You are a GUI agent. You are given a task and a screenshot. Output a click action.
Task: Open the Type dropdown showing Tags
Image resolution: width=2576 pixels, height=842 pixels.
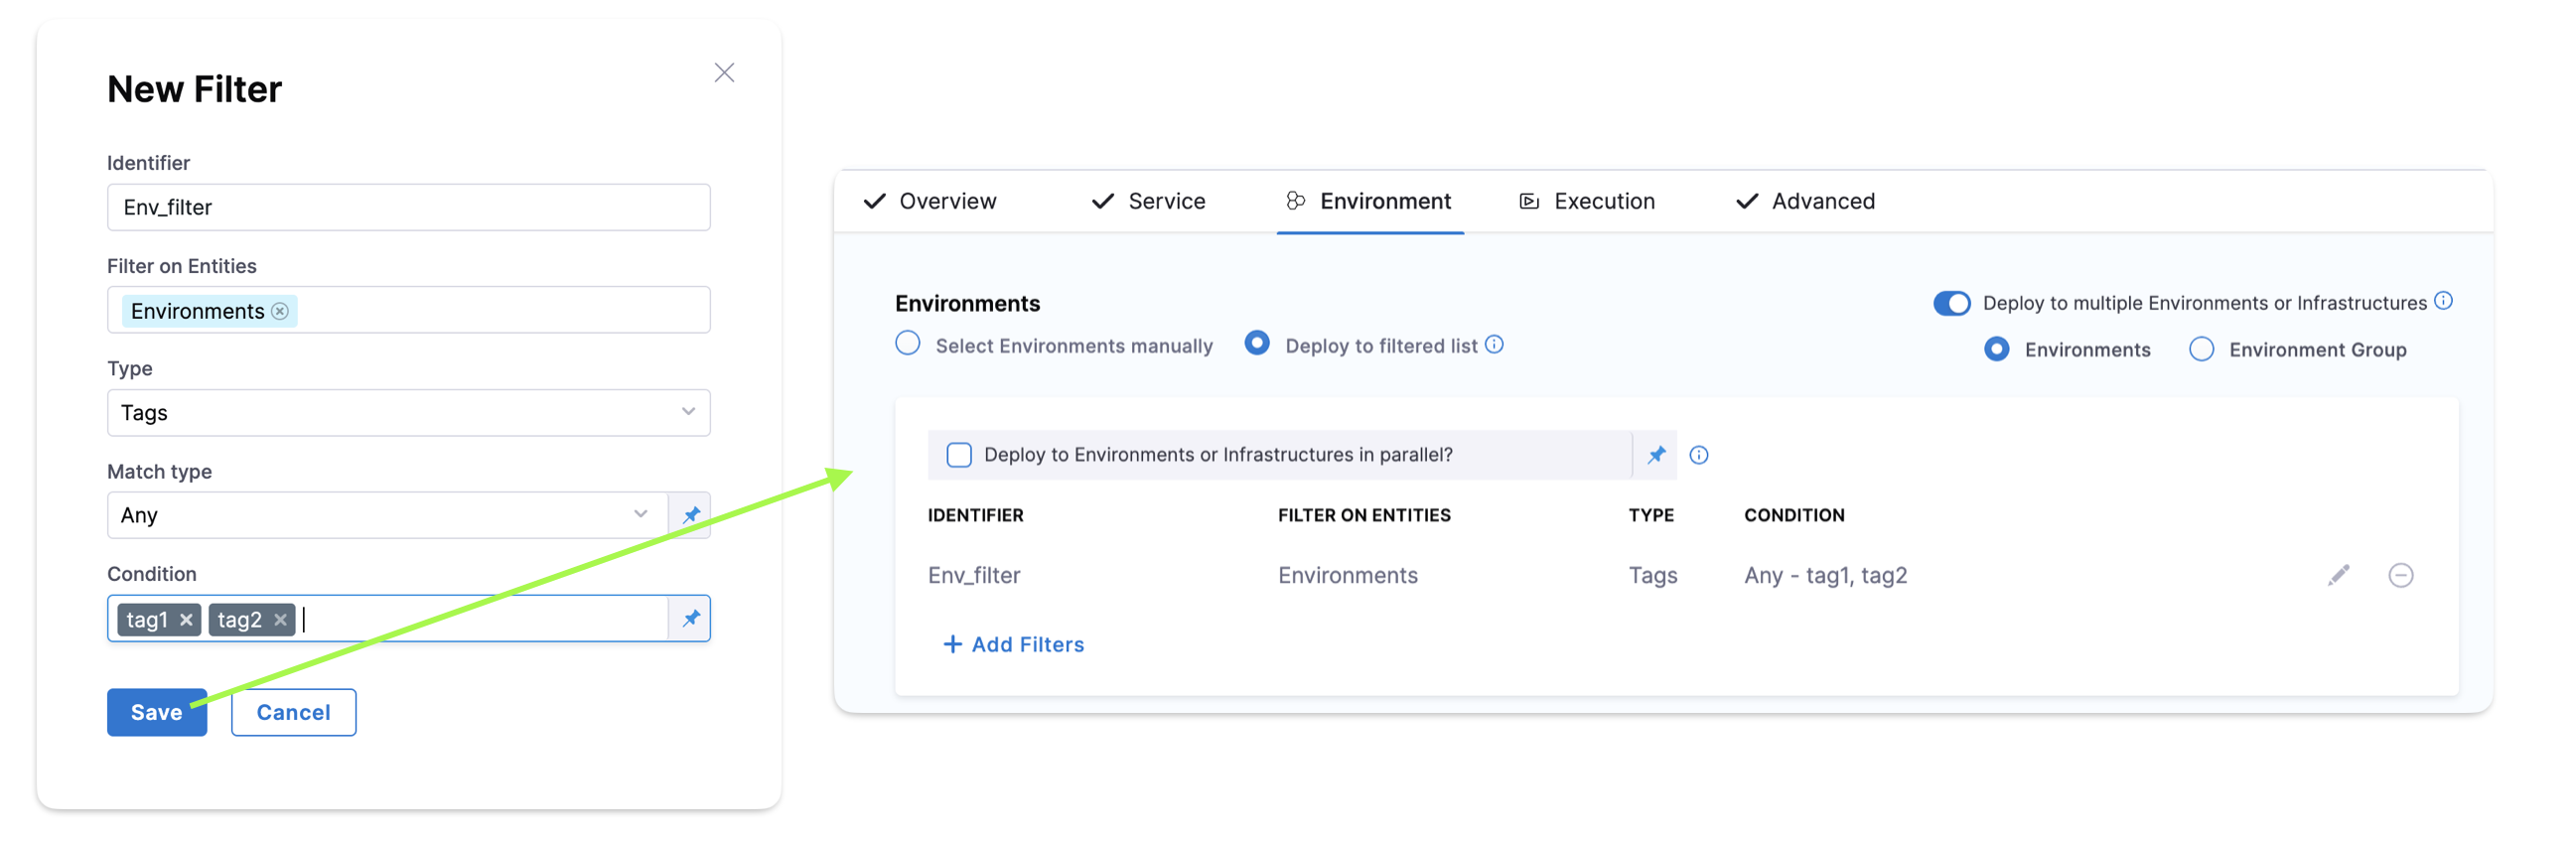408,413
